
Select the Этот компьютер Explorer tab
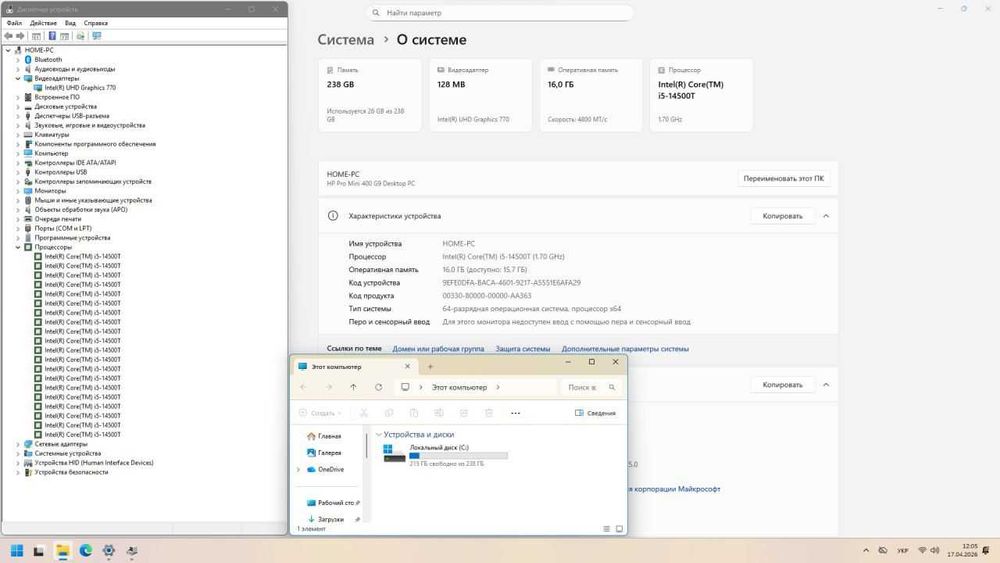[355, 367]
